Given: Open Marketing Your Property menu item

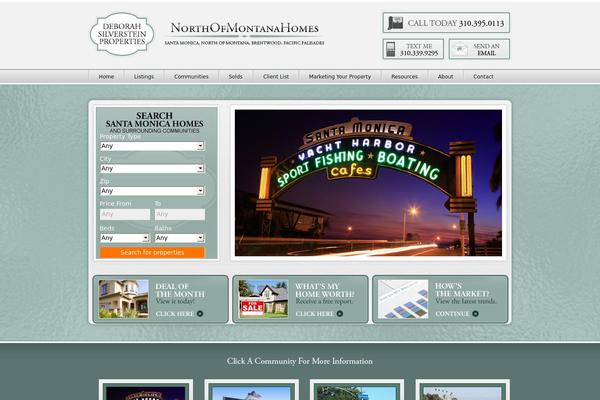Looking at the screenshot, I should 340,77.
